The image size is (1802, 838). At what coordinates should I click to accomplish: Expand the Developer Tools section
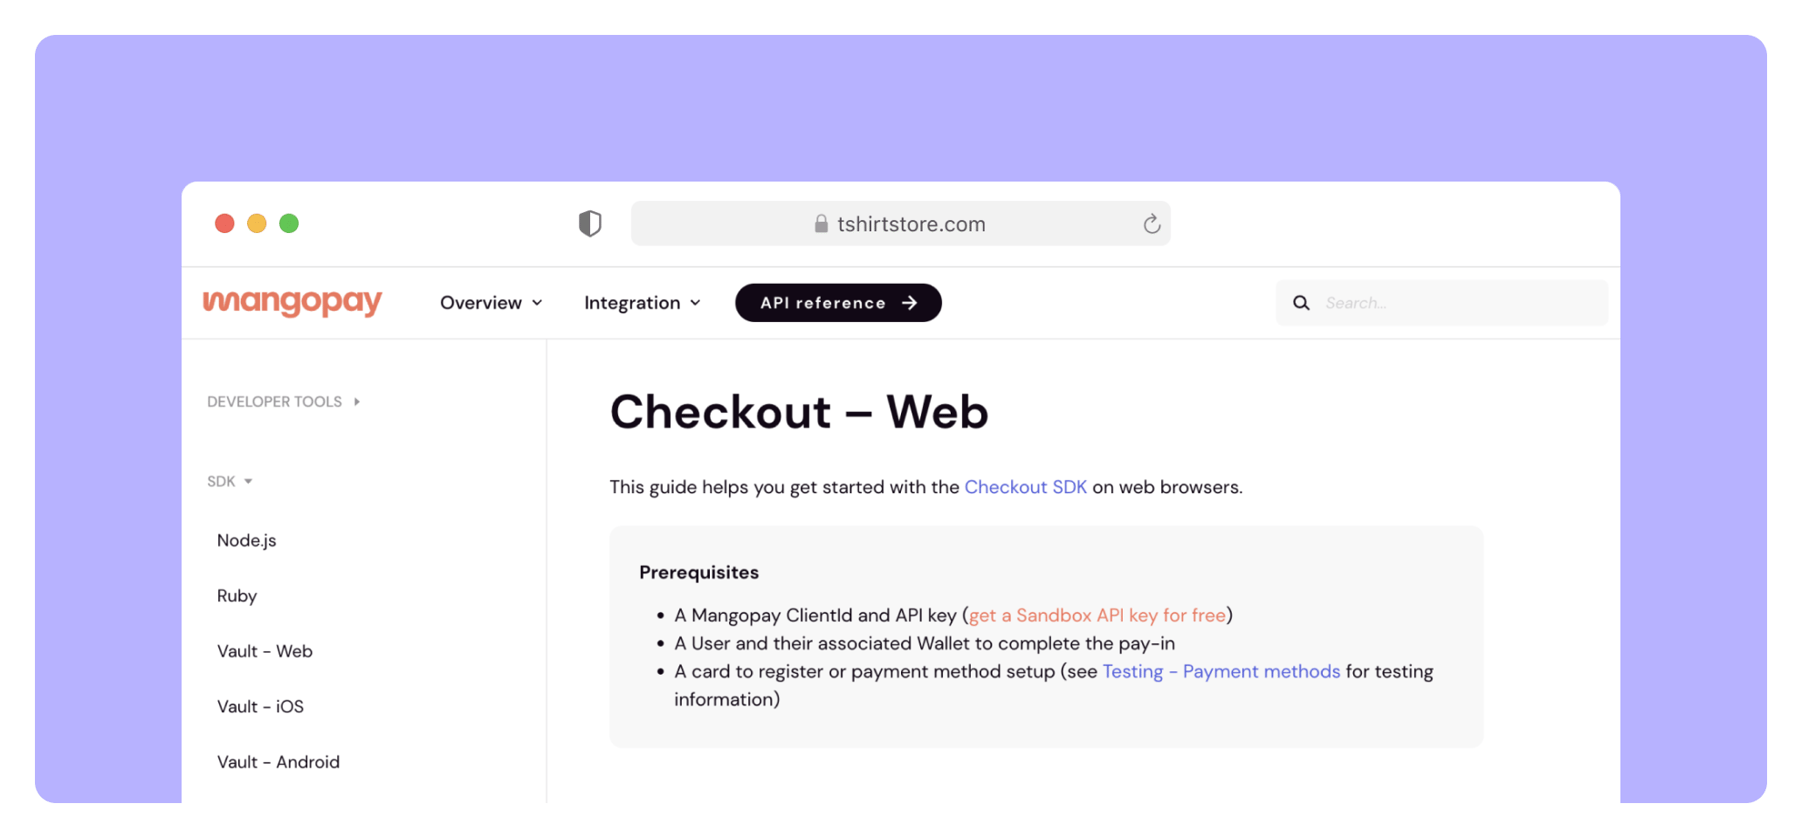click(283, 402)
